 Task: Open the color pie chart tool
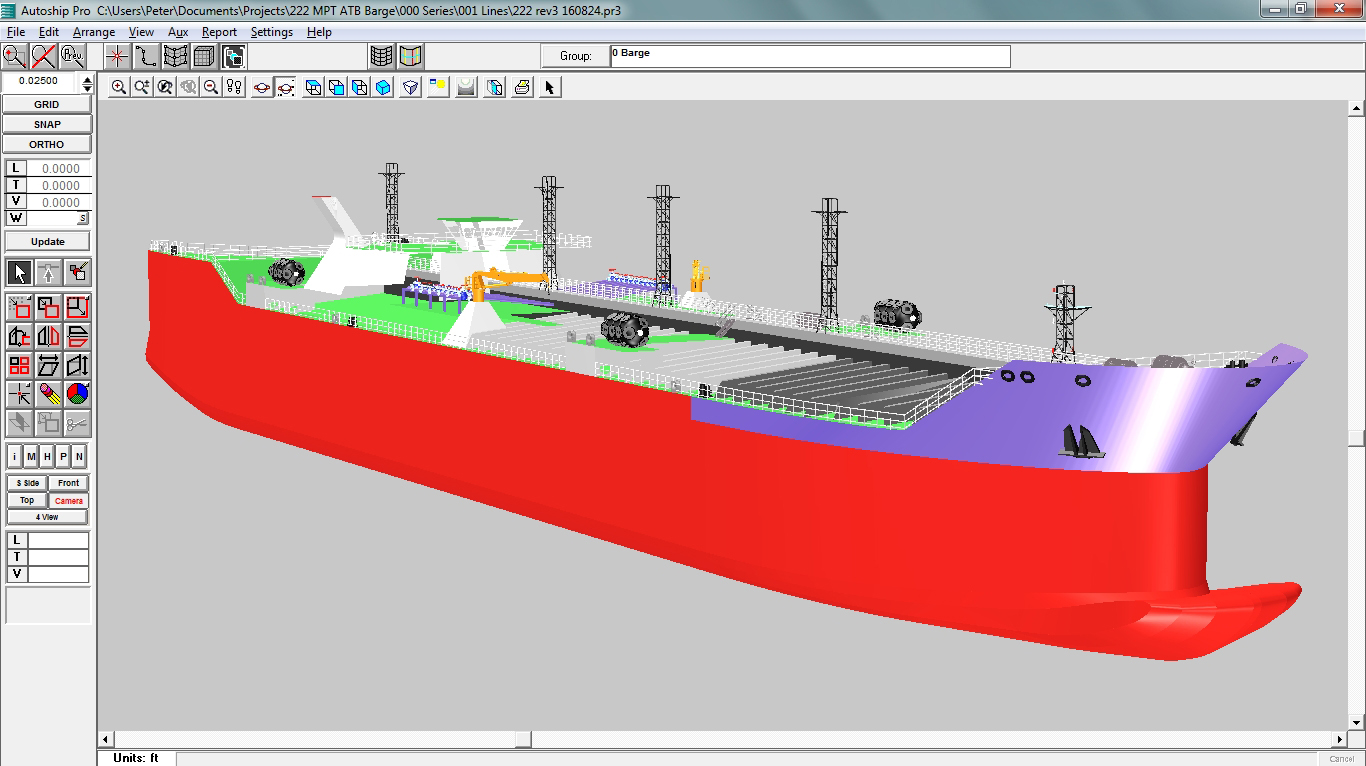[77, 394]
